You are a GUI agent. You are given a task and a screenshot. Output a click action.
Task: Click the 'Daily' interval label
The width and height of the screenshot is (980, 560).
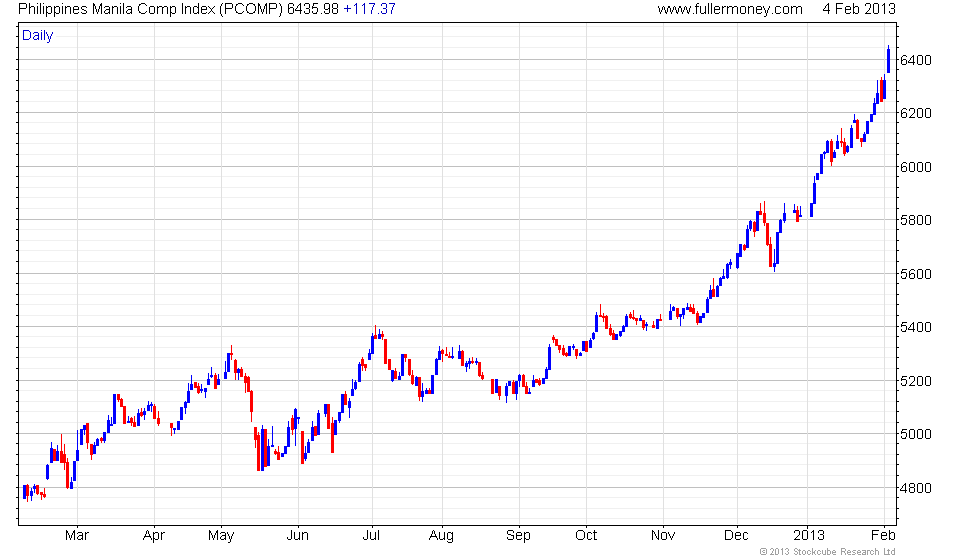pyautogui.click(x=38, y=36)
